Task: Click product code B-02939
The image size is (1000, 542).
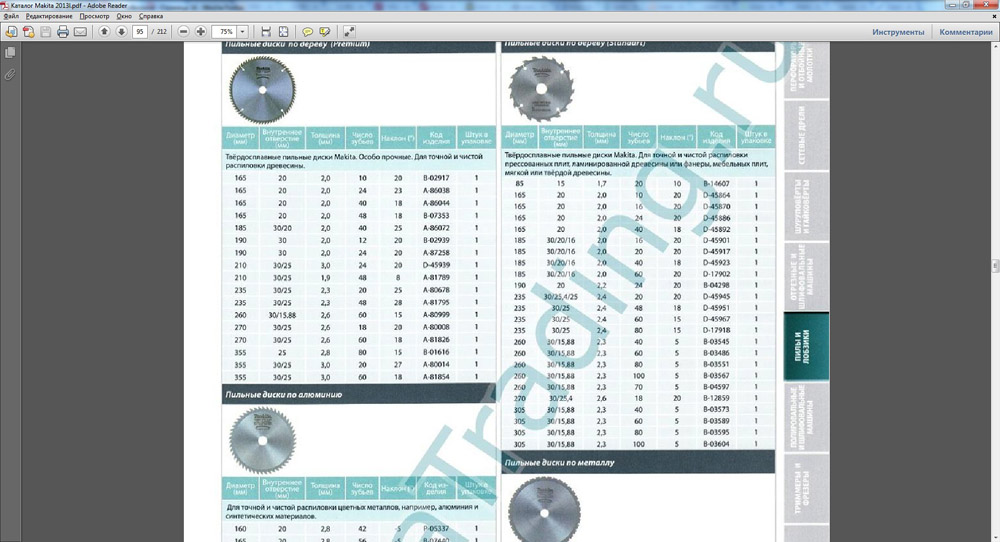Action: click(436, 240)
